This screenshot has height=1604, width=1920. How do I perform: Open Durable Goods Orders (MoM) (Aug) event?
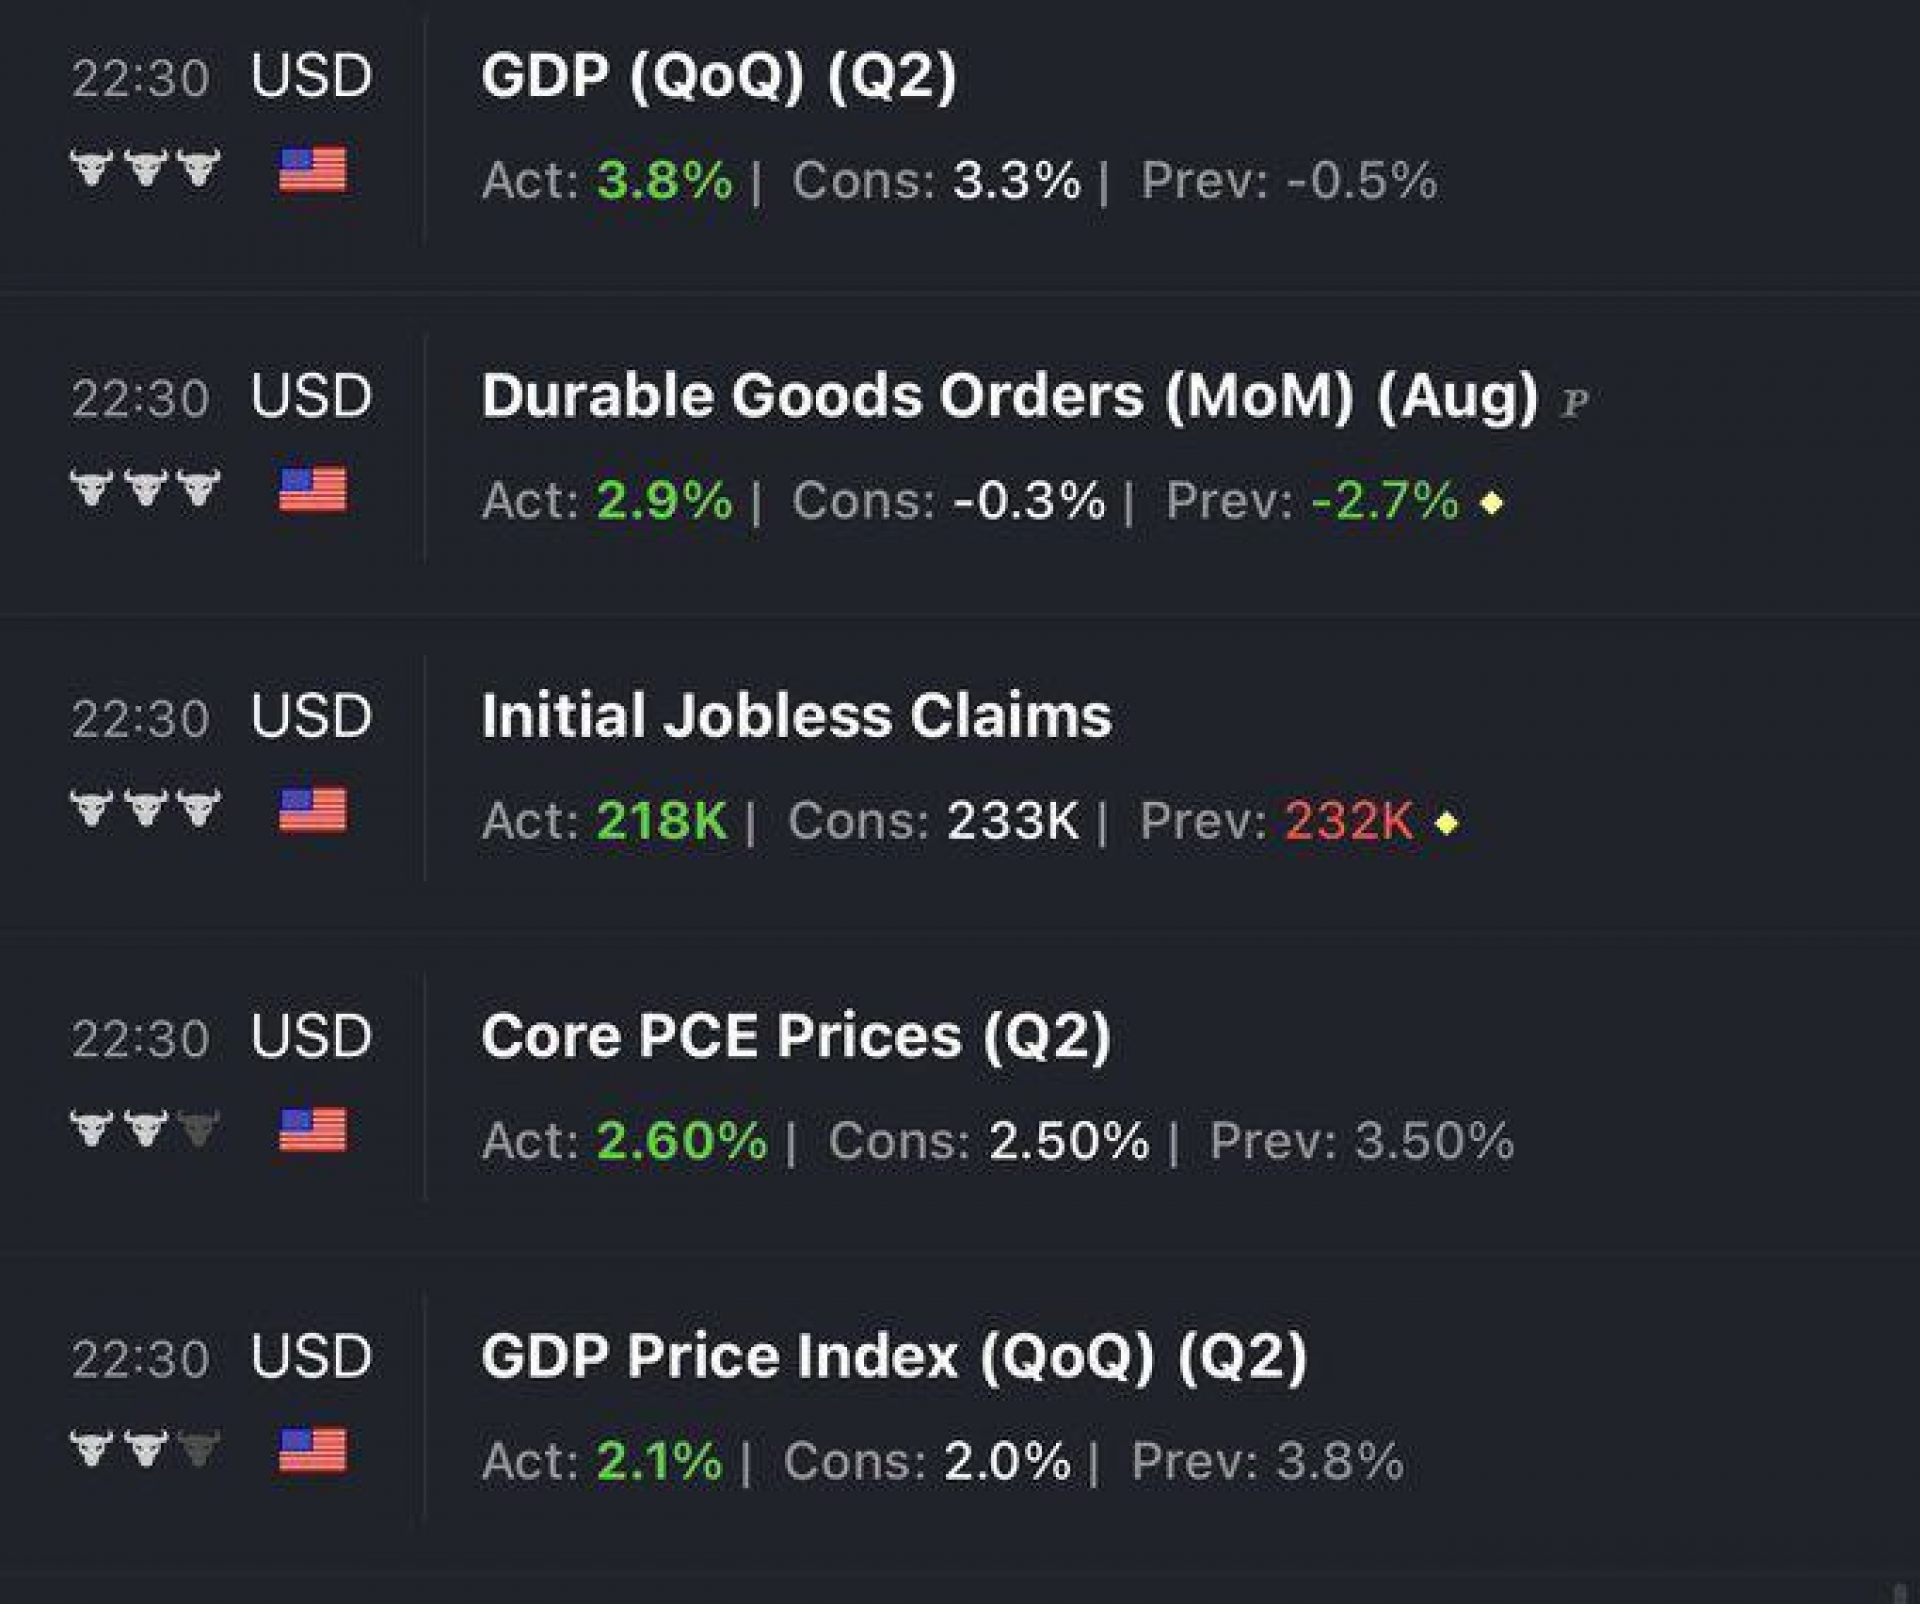(x=1009, y=396)
